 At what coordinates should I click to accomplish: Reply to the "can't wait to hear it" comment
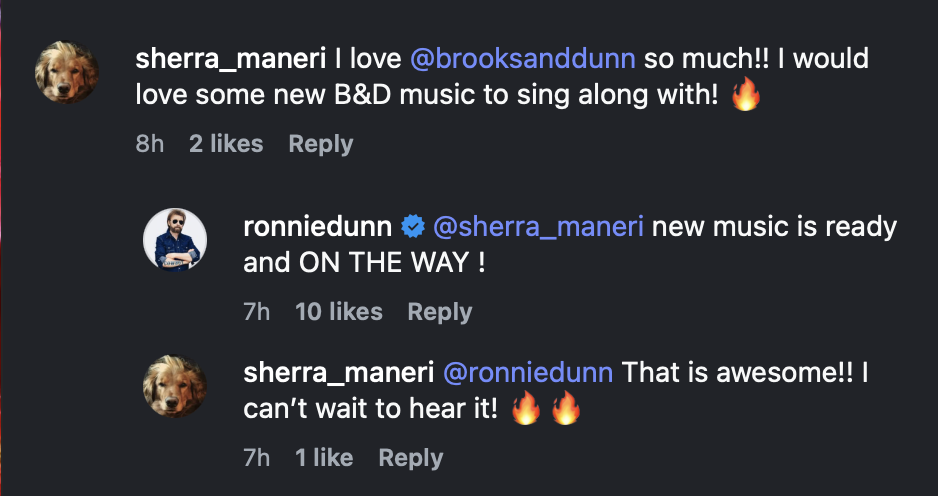411,459
